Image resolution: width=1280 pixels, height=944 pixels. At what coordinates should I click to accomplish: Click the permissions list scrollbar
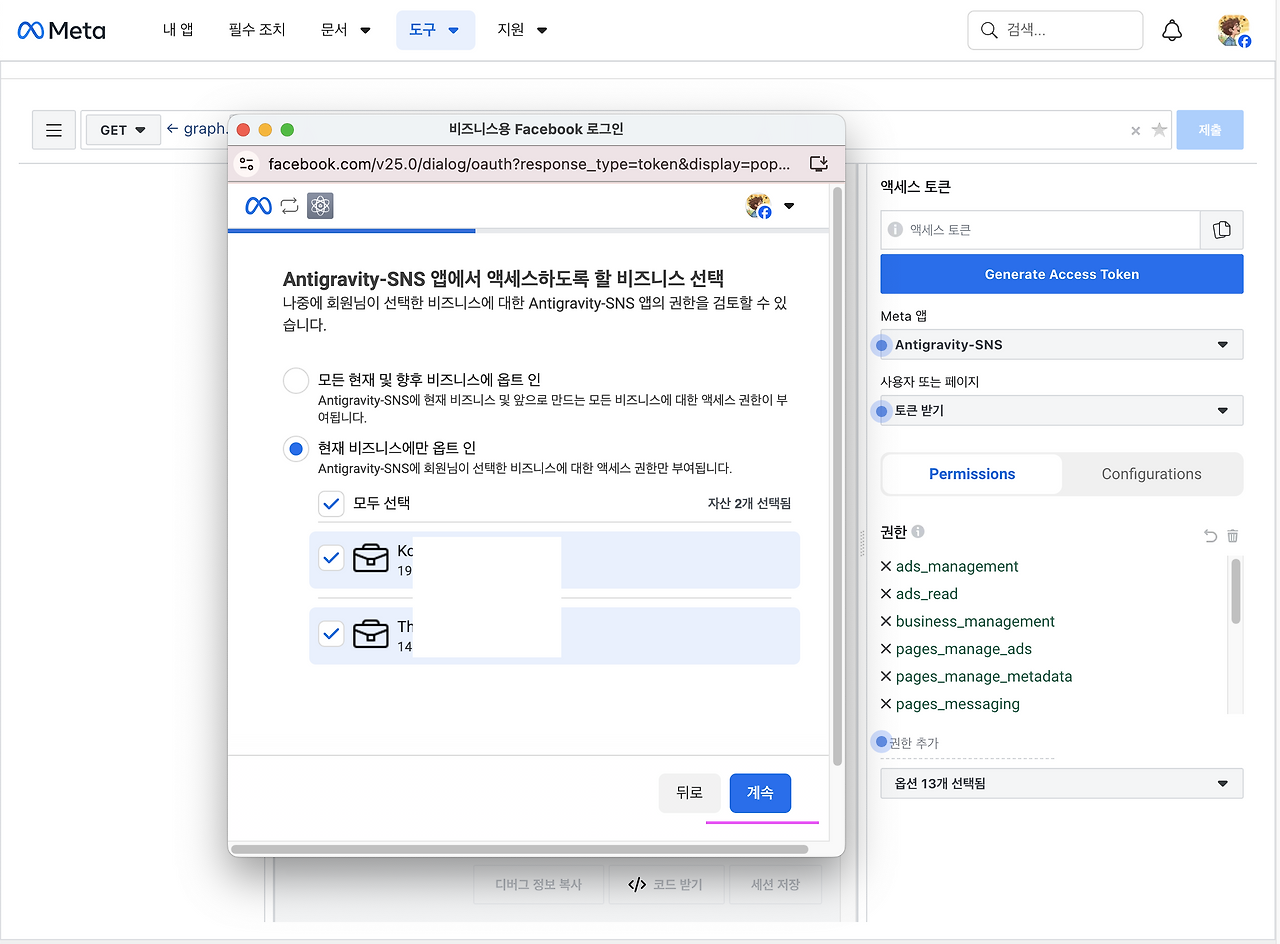(x=1235, y=592)
